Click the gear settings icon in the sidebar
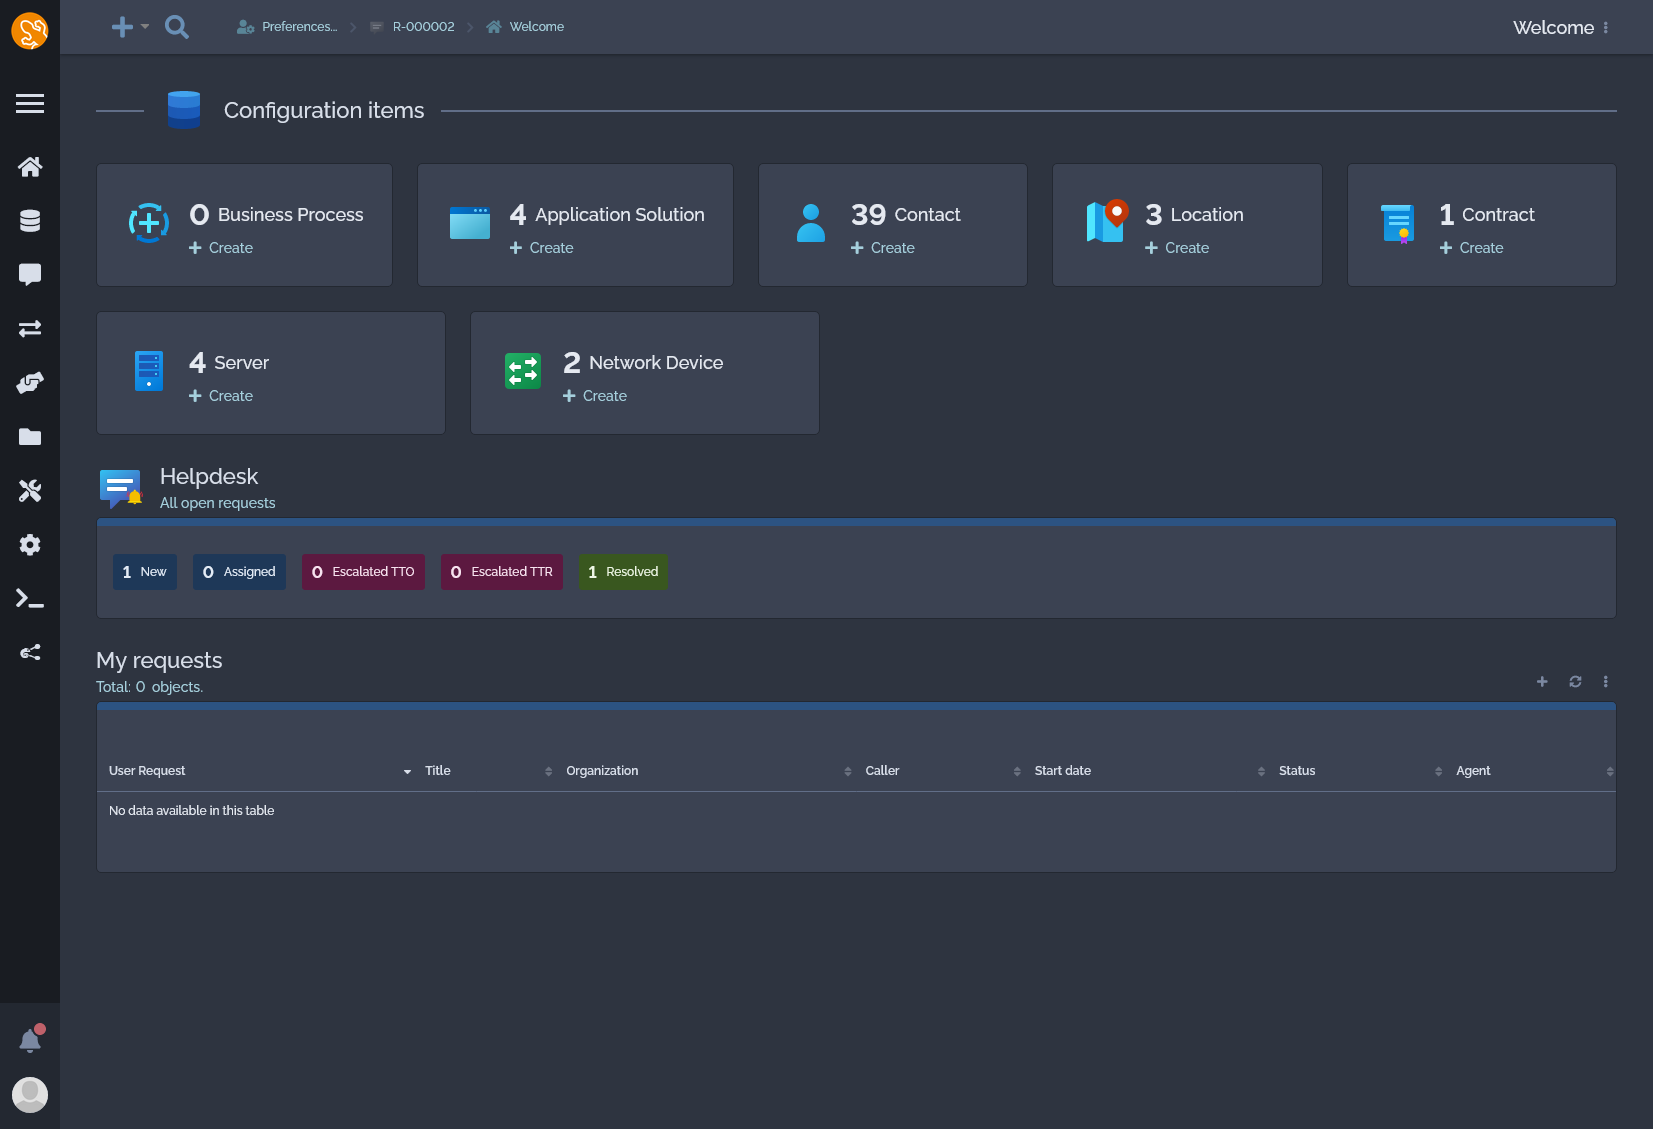This screenshot has width=1653, height=1129. 30,544
